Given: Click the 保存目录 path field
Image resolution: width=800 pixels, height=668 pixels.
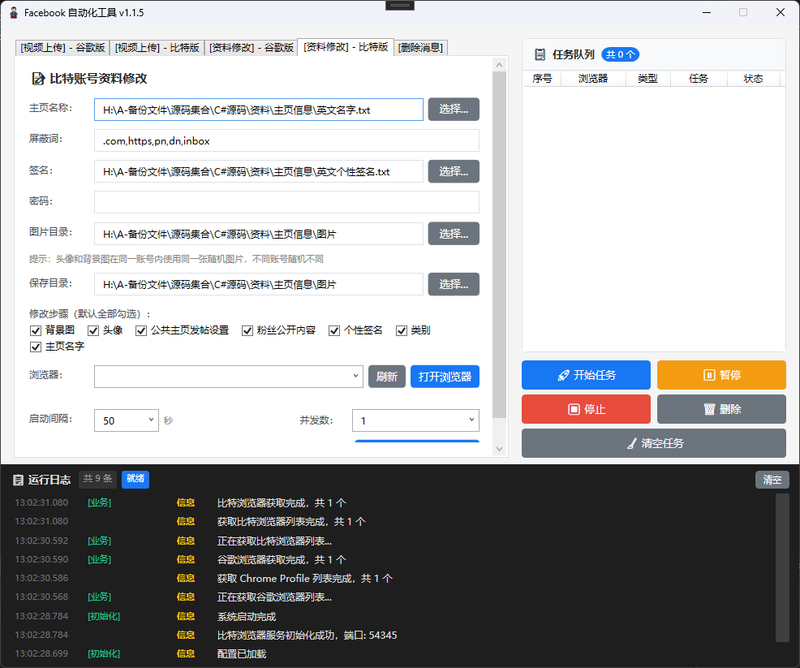Looking at the screenshot, I should 259,284.
